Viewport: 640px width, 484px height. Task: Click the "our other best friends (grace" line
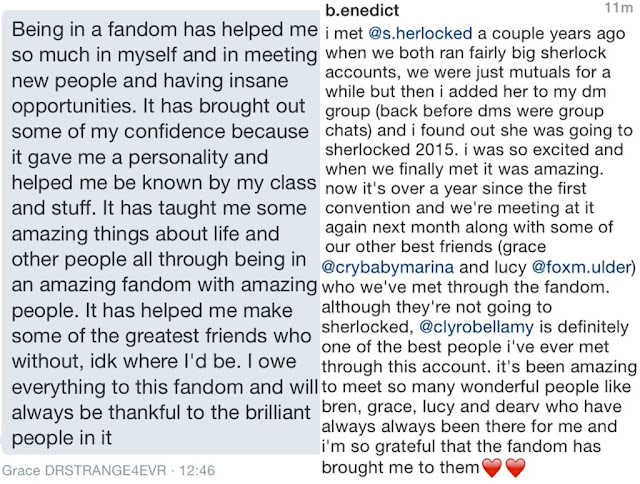tap(436, 247)
